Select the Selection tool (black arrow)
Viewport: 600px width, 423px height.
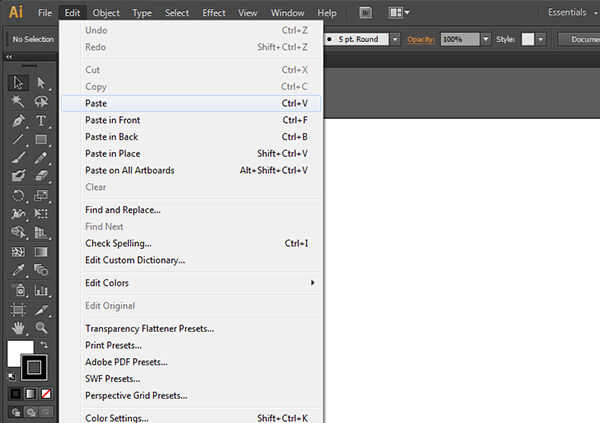click(18, 83)
